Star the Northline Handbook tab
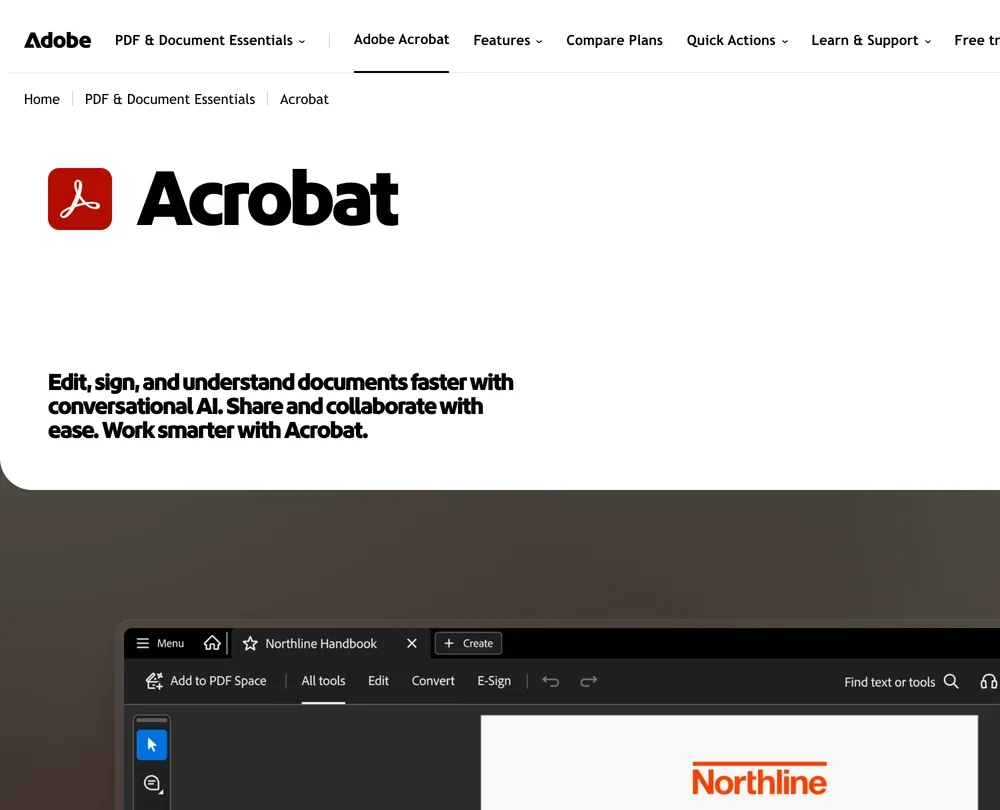The image size is (1000, 810). point(250,644)
